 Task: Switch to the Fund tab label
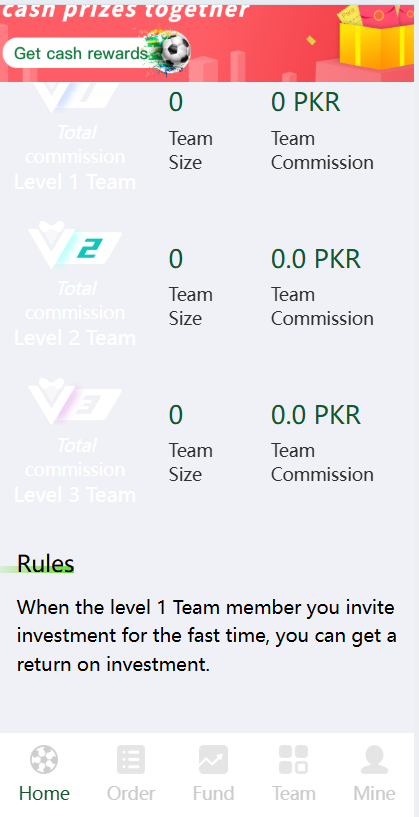click(213, 794)
